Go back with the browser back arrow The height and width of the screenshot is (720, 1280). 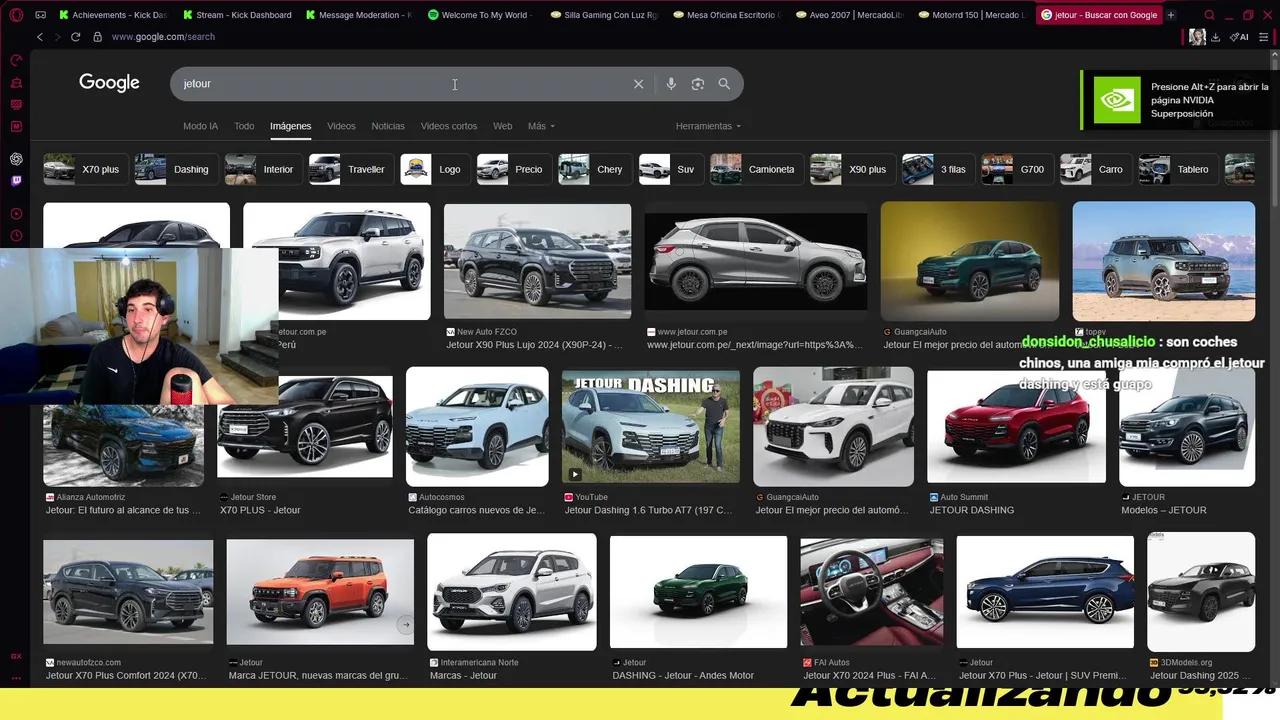pos(40,37)
